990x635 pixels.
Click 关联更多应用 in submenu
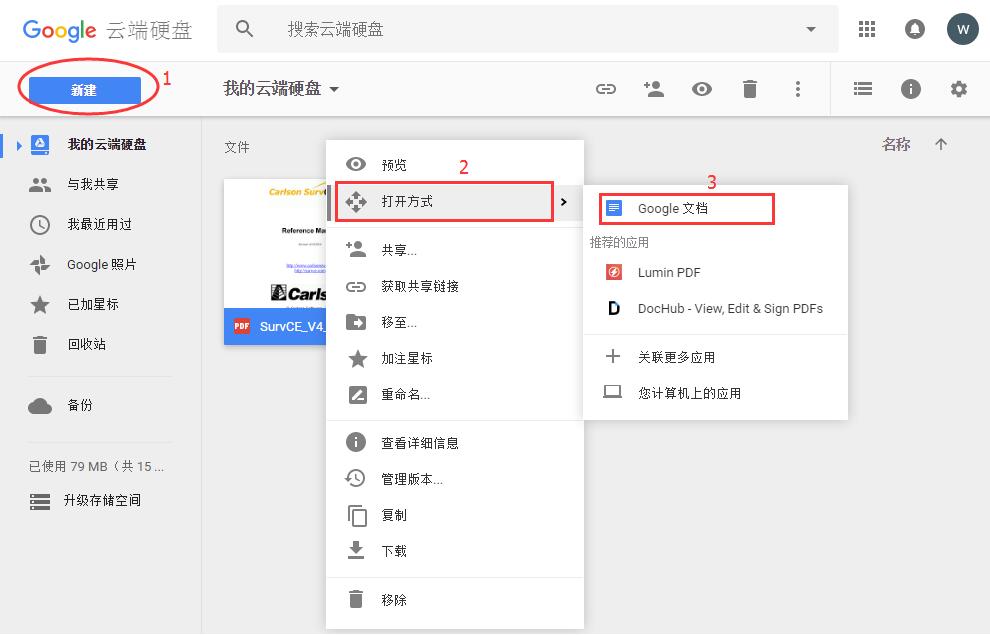tap(715, 357)
